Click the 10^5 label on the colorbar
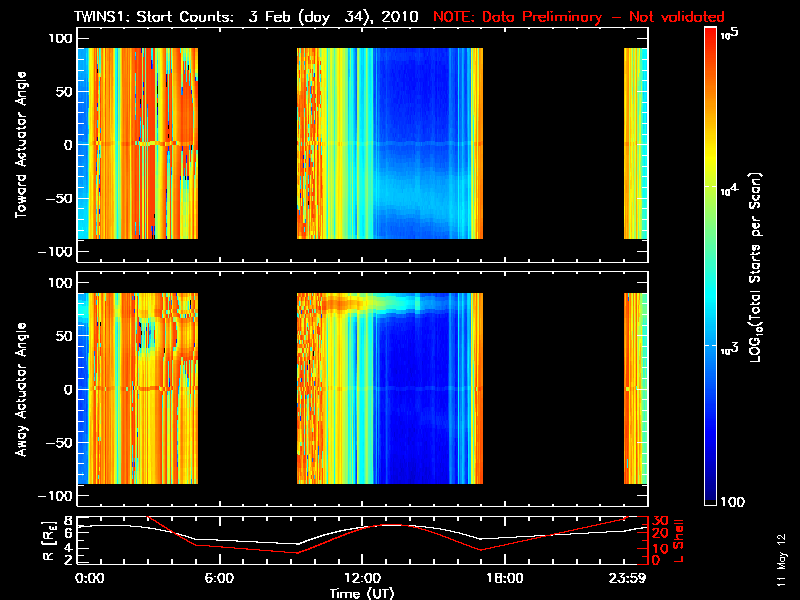This screenshot has height=600, width=800. pos(730,34)
